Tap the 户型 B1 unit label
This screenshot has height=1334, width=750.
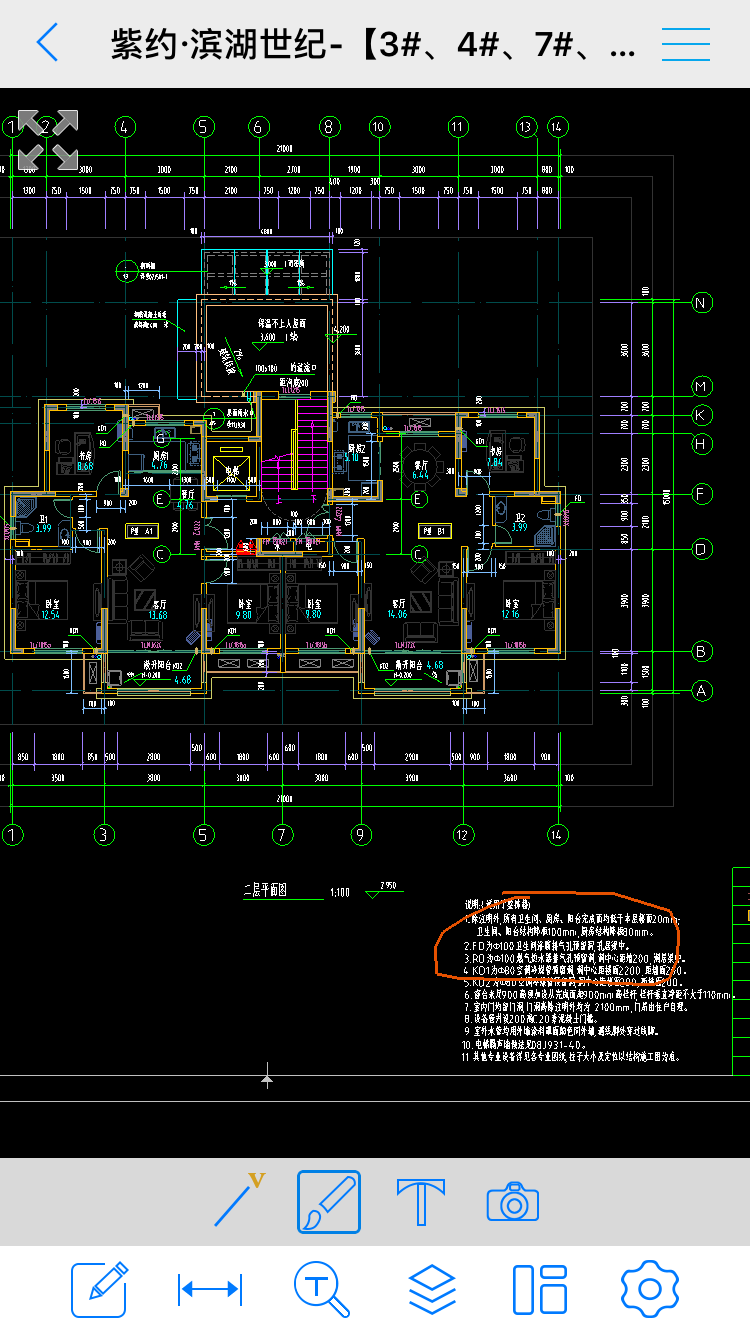(x=435, y=530)
